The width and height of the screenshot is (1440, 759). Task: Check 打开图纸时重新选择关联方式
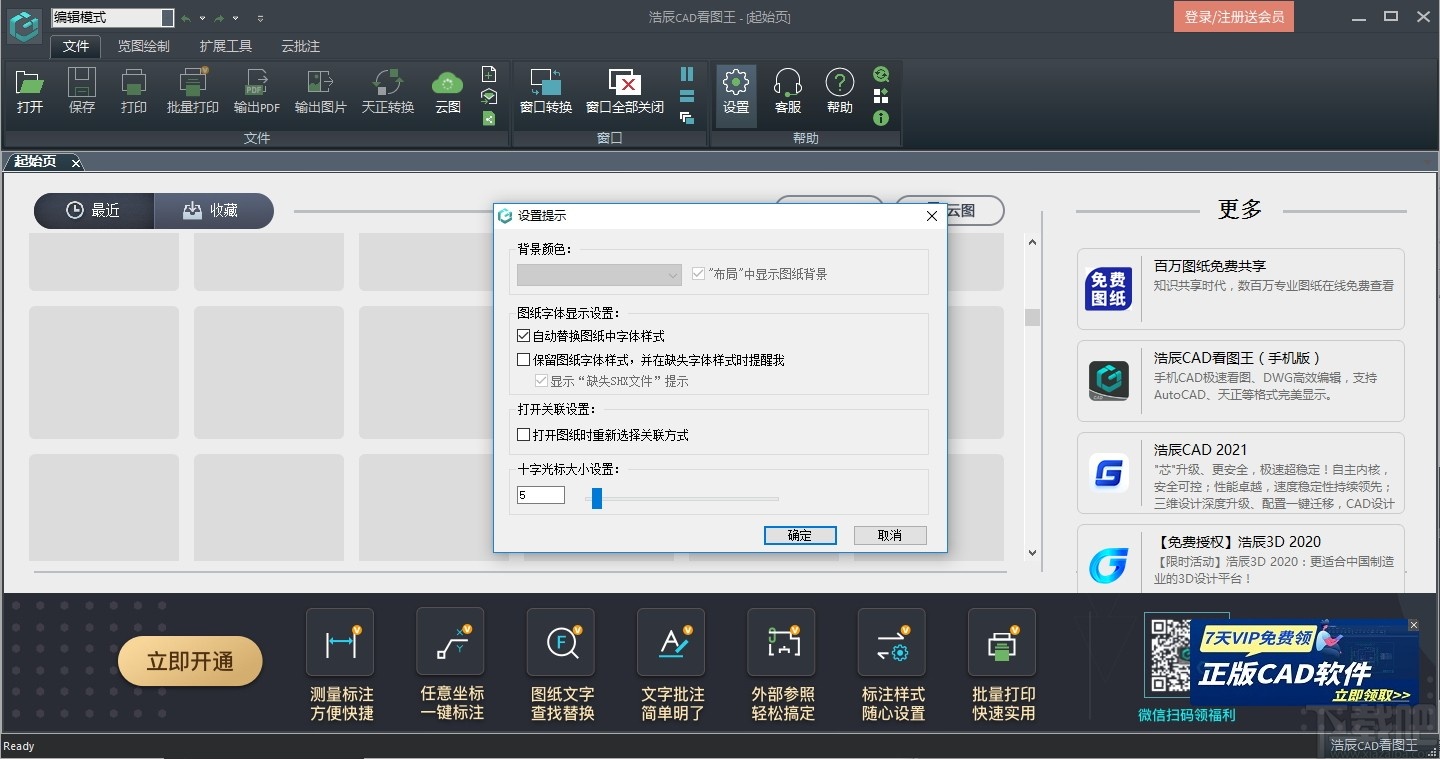(x=522, y=434)
